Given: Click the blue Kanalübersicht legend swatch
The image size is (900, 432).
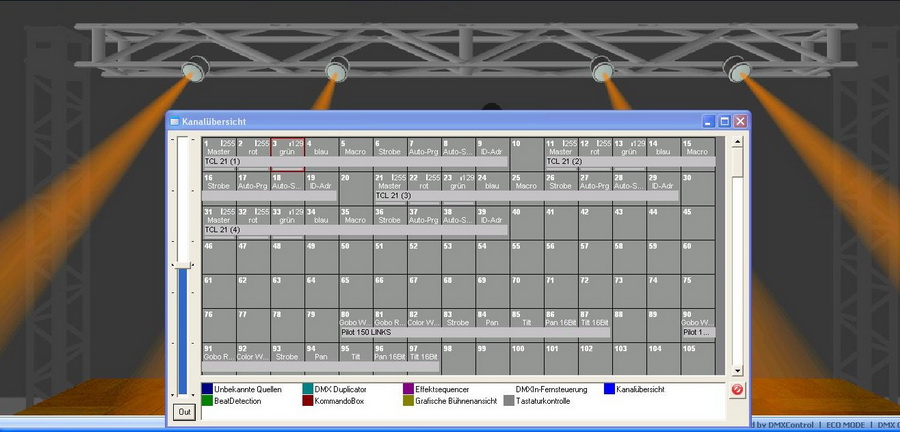Looking at the screenshot, I should [x=610, y=389].
